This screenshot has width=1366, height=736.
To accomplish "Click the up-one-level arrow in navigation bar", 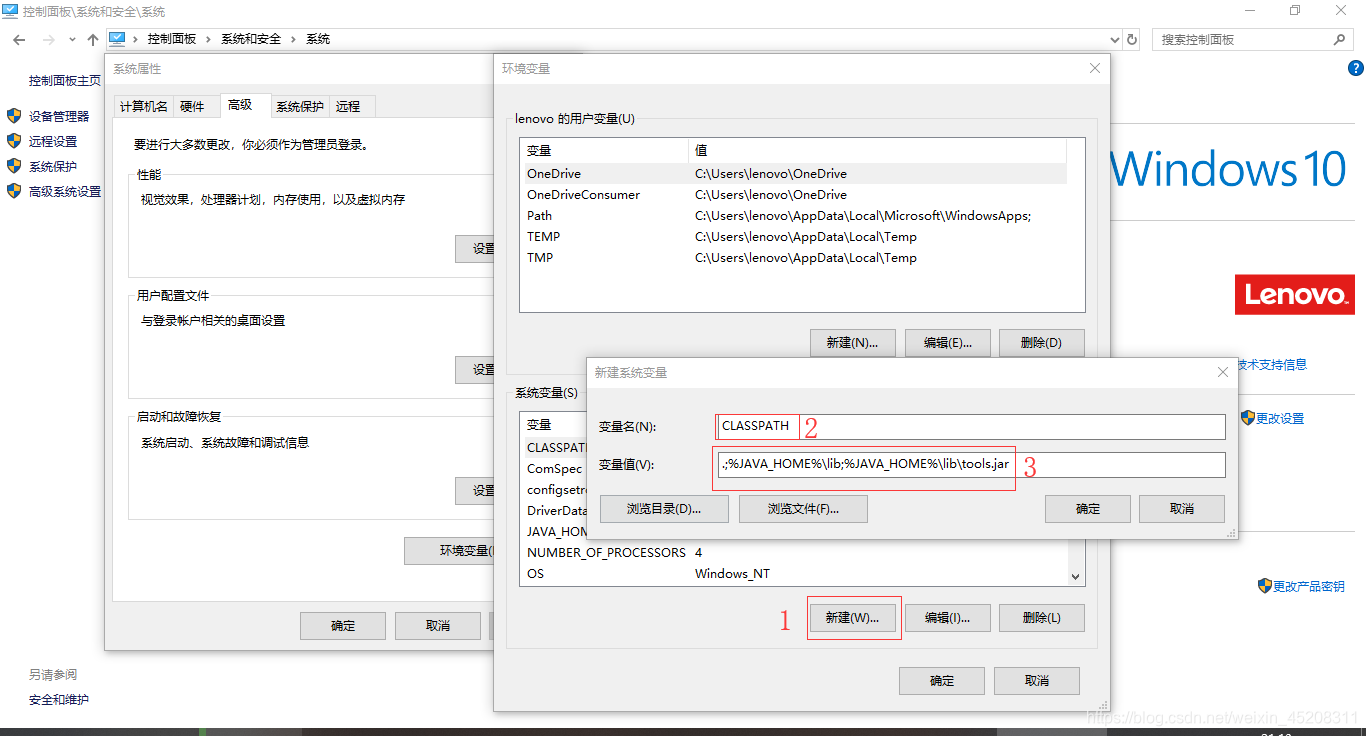I will click(x=93, y=39).
